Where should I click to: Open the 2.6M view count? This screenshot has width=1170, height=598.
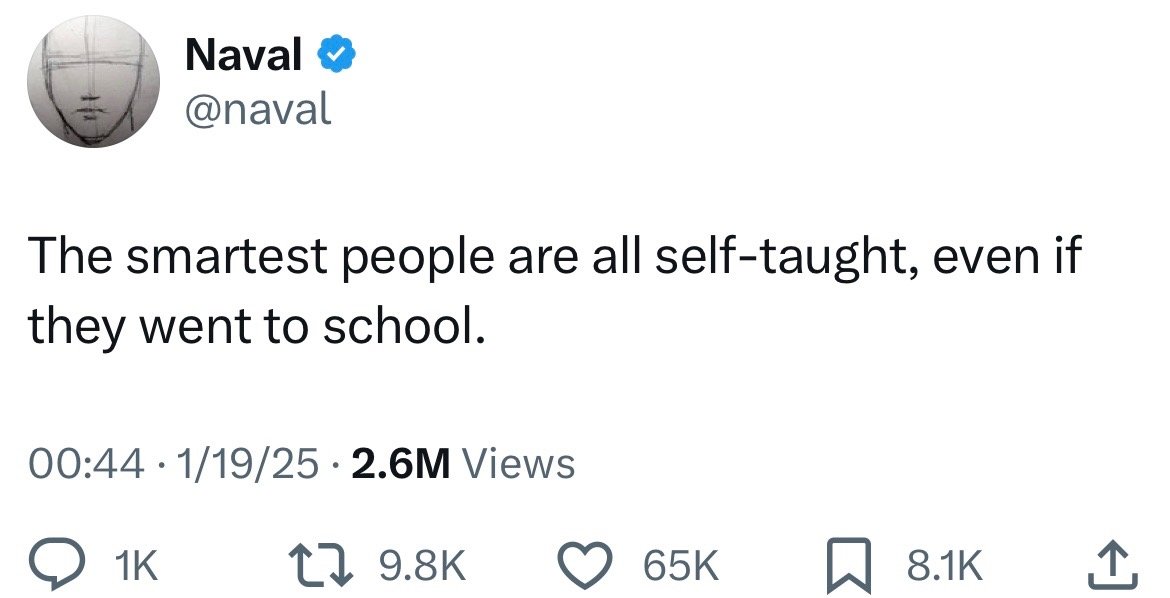click(399, 464)
